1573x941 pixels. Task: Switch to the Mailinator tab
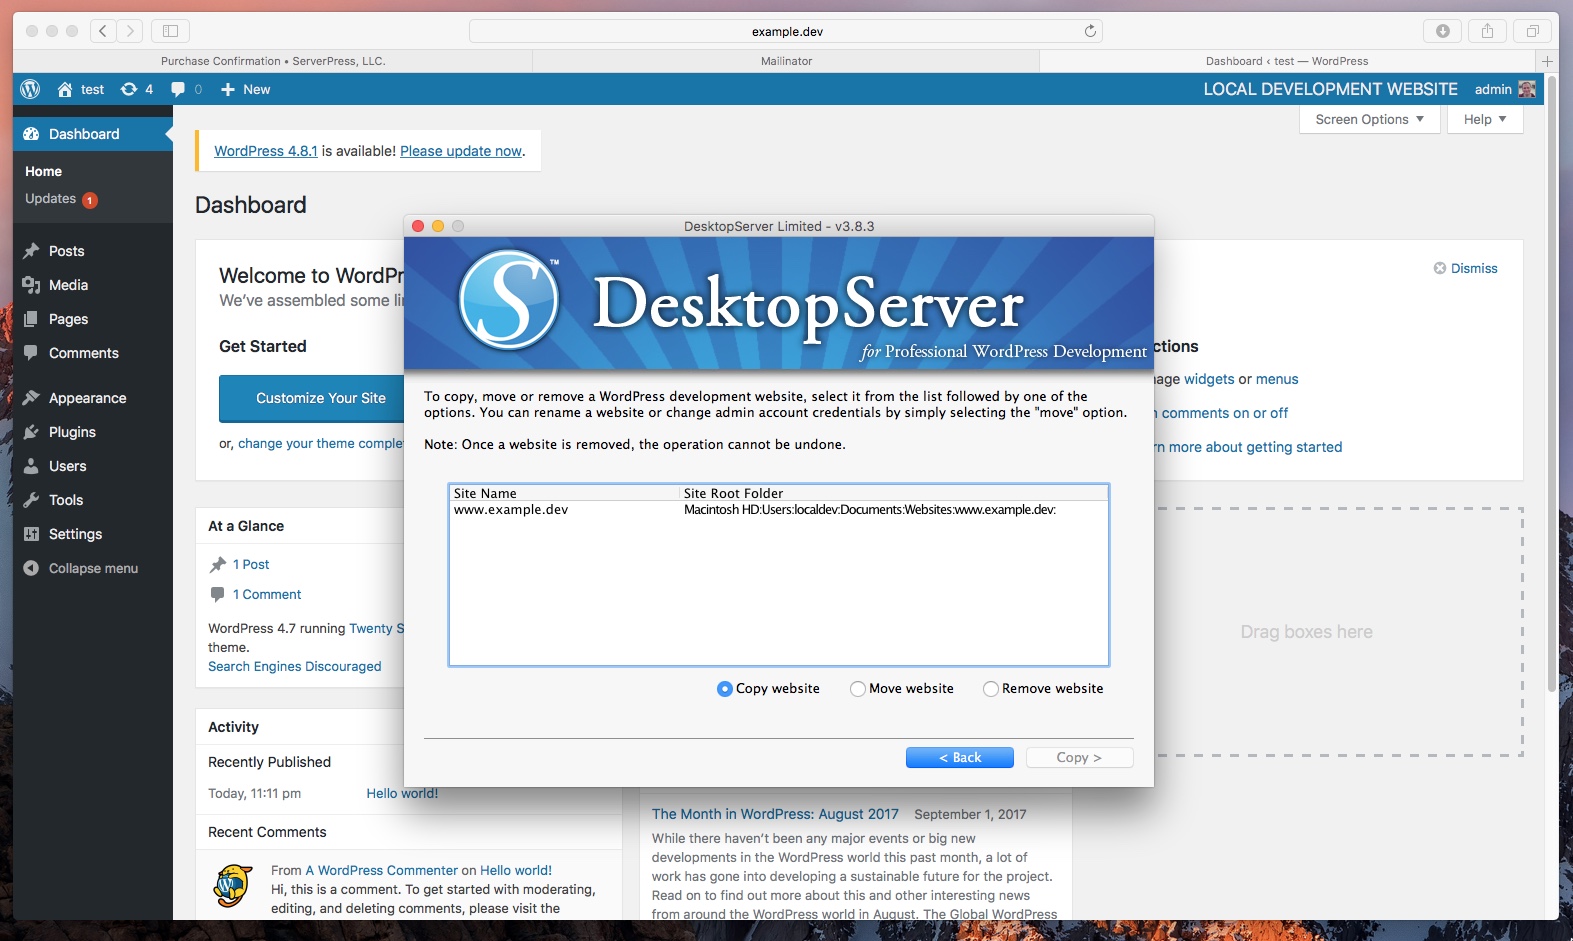(786, 61)
